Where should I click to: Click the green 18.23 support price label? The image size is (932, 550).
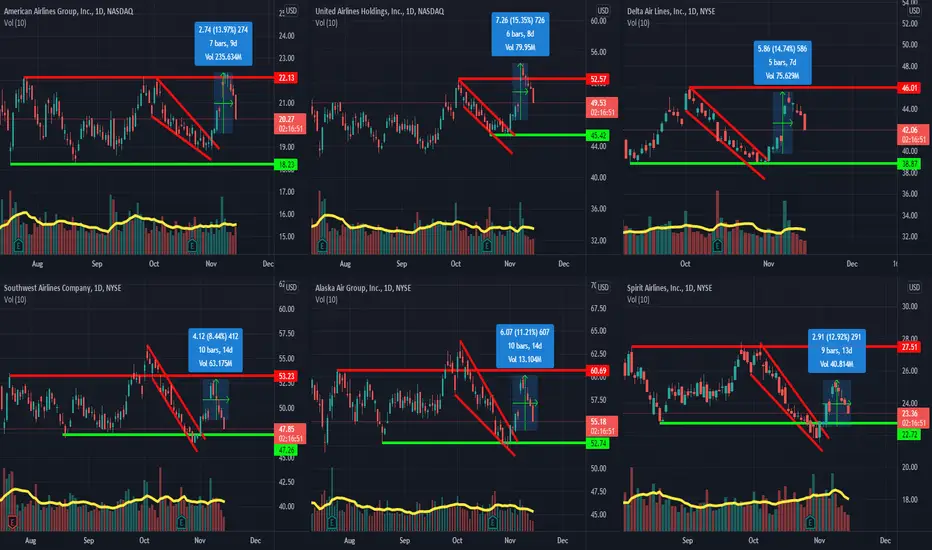tap(286, 164)
